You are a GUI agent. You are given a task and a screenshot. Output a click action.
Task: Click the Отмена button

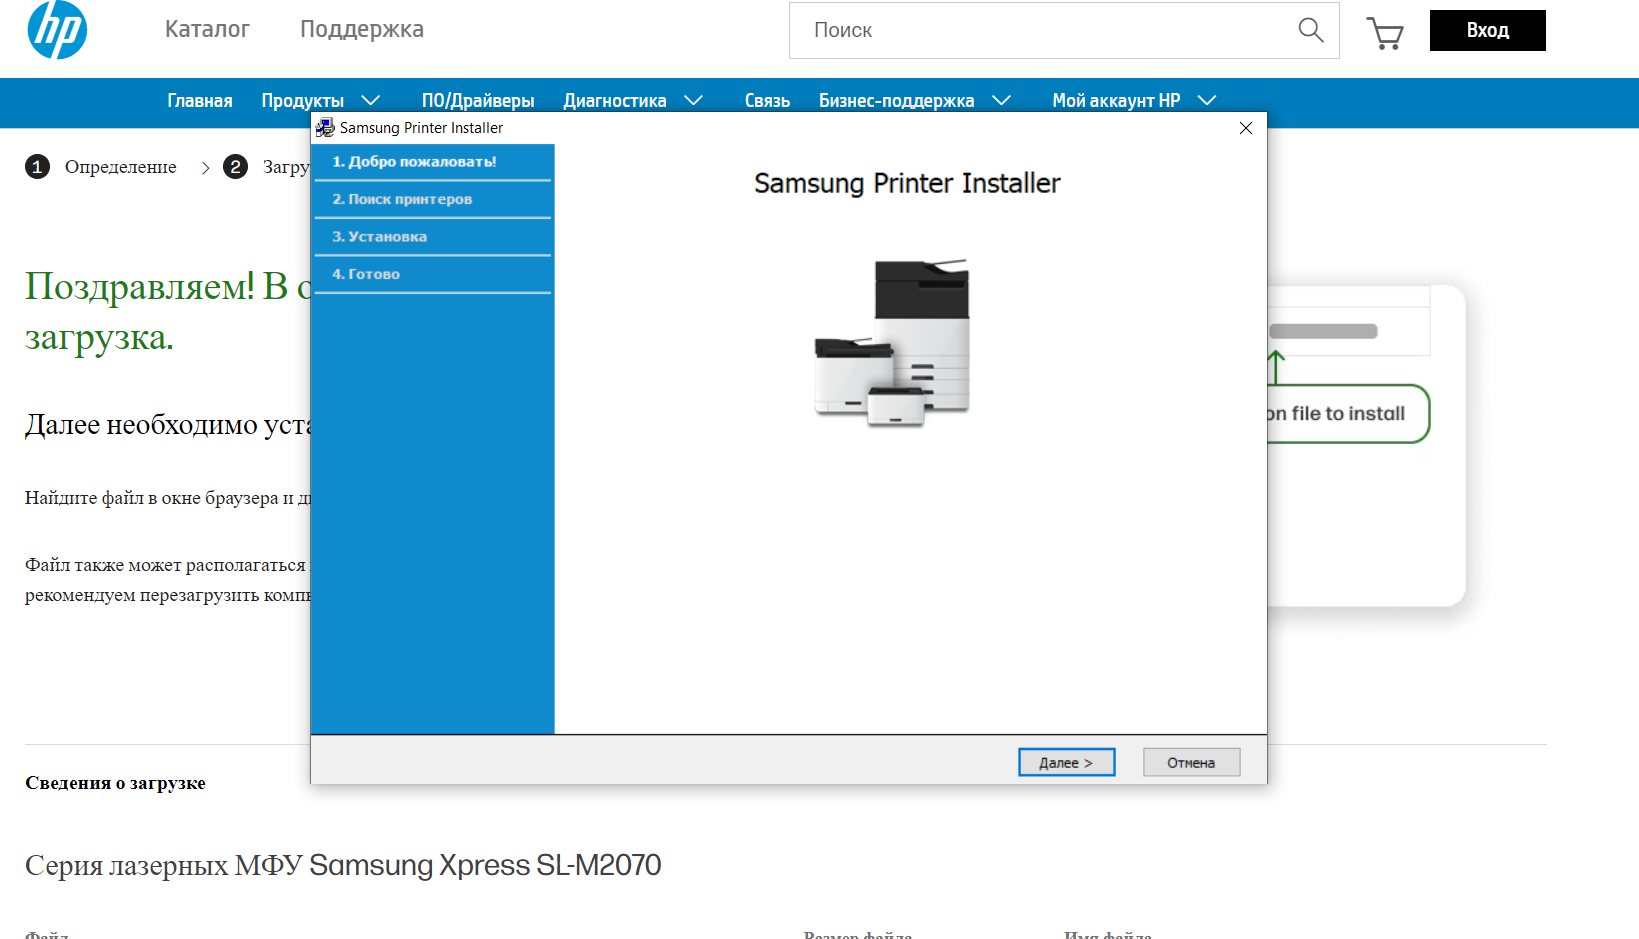pos(1191,762)
